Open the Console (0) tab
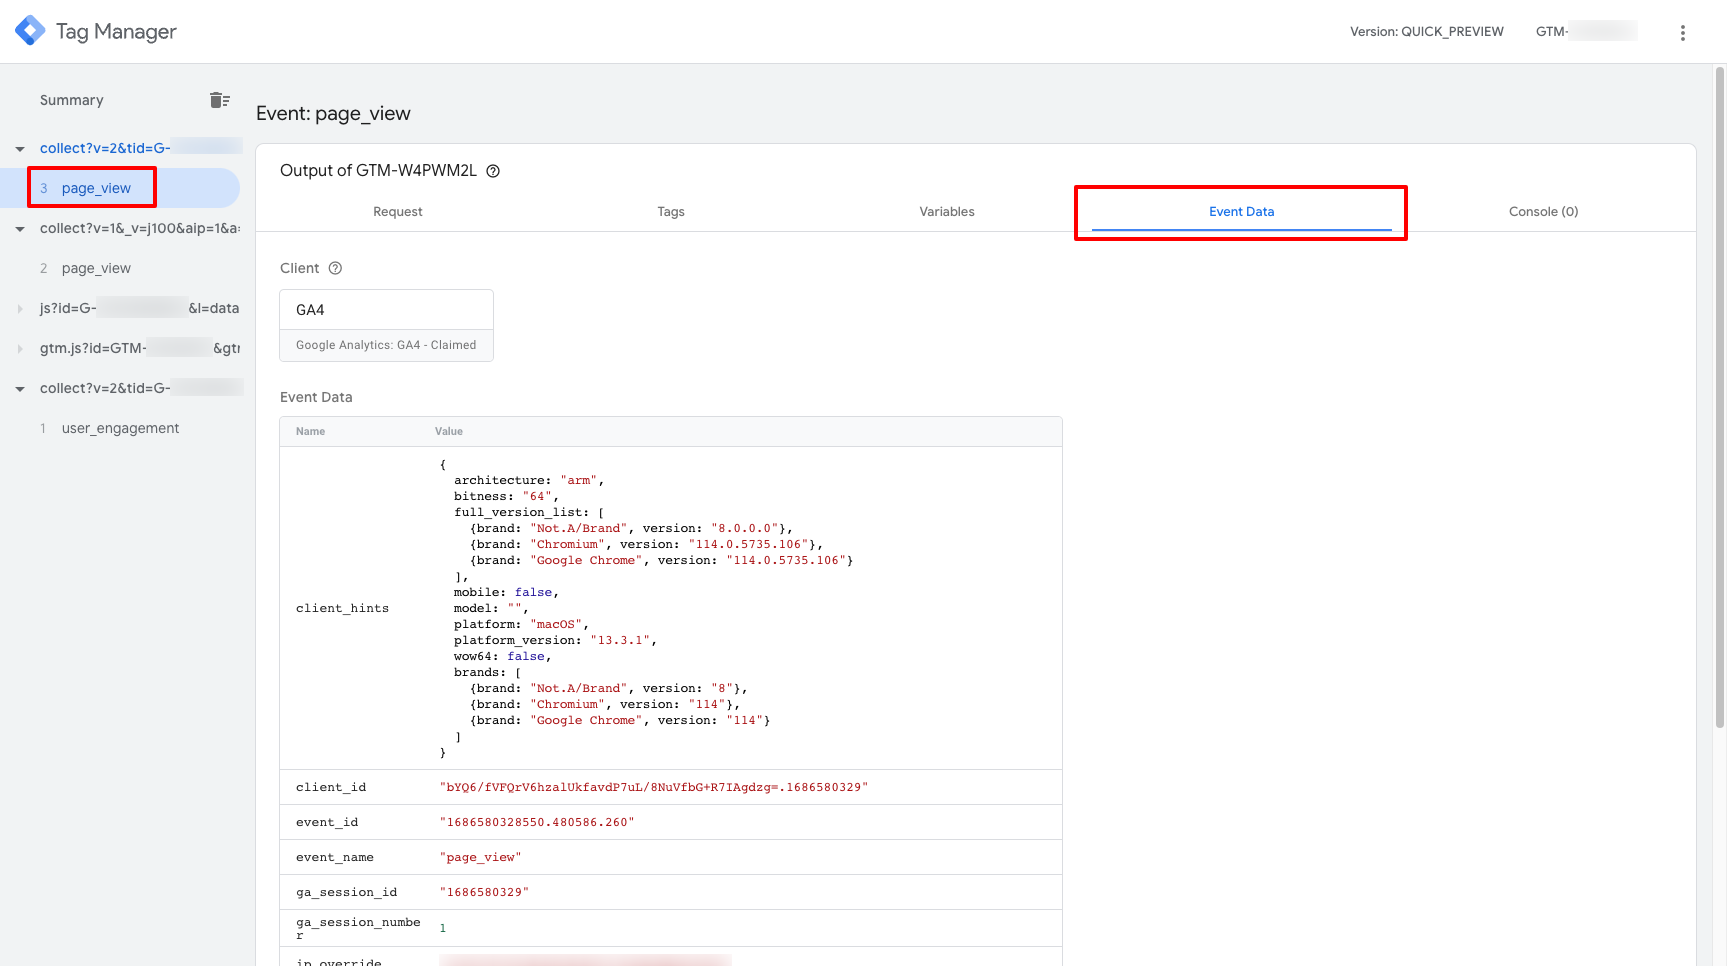1727x966 pixels. coord(1543,211)
